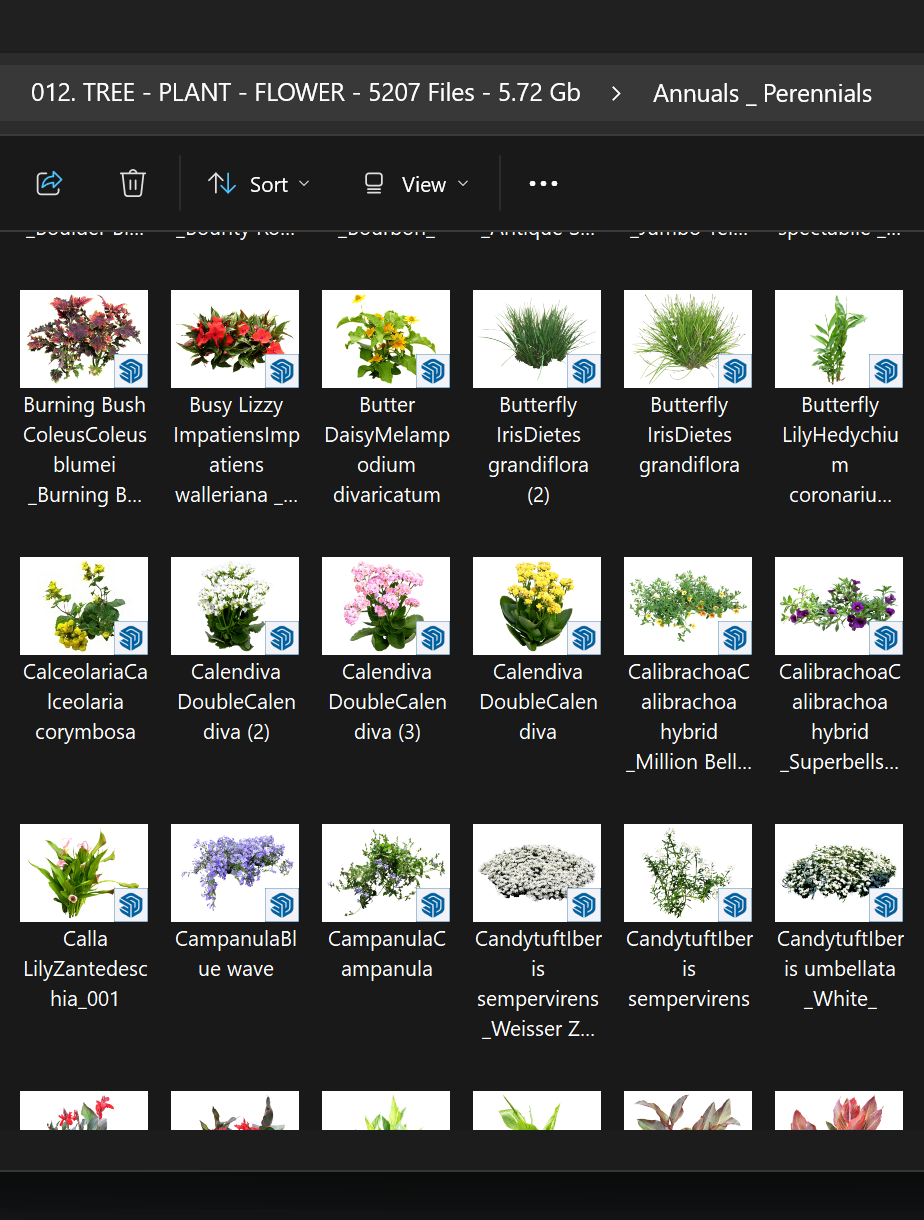Select the plain Candytuft Iberis sempervirens thumbnail

[x=688, y=873]
